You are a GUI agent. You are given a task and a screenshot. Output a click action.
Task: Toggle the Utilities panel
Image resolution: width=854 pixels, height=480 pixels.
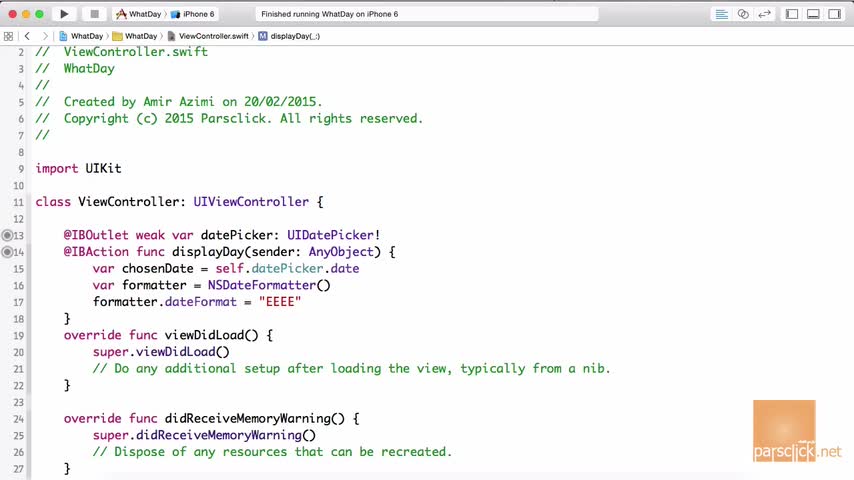point(834,14)
